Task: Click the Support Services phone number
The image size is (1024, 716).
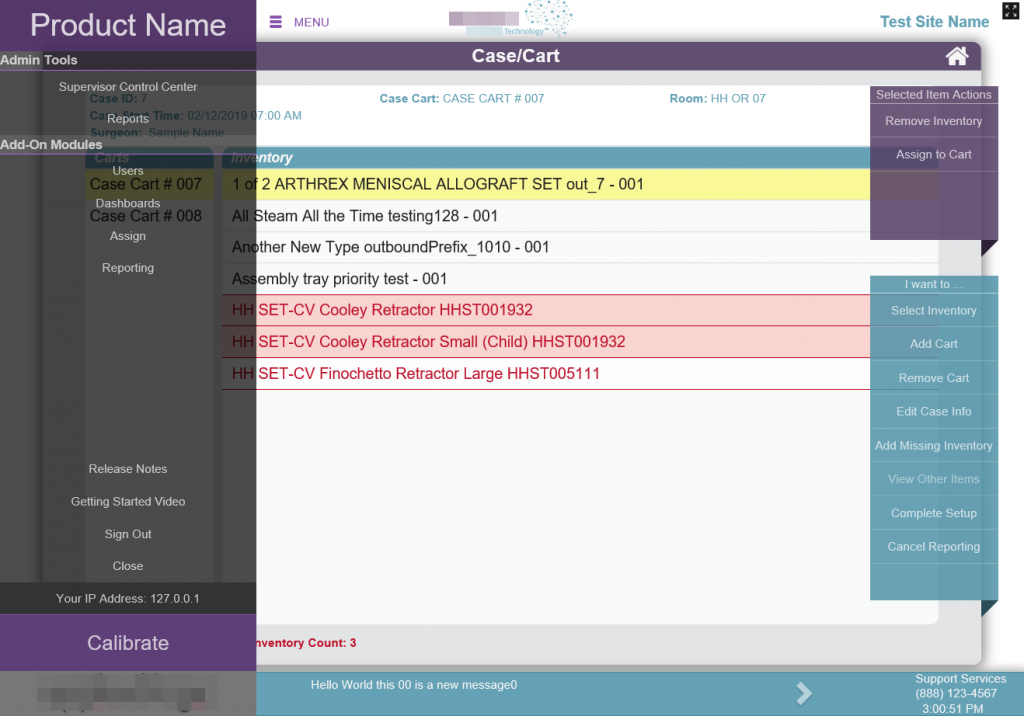Action: point(955,694)
